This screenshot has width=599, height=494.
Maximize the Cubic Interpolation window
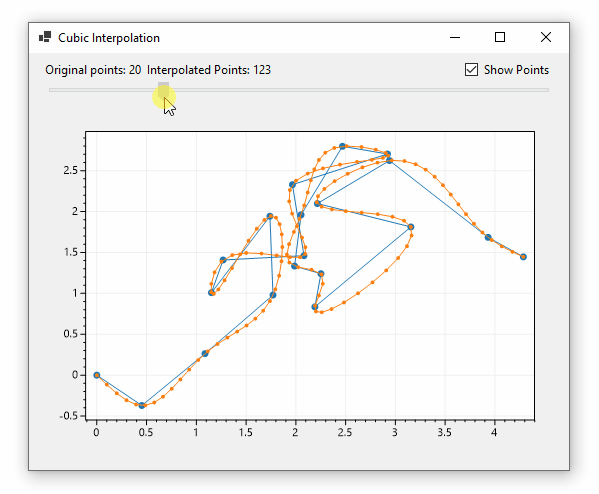(500, 37)
